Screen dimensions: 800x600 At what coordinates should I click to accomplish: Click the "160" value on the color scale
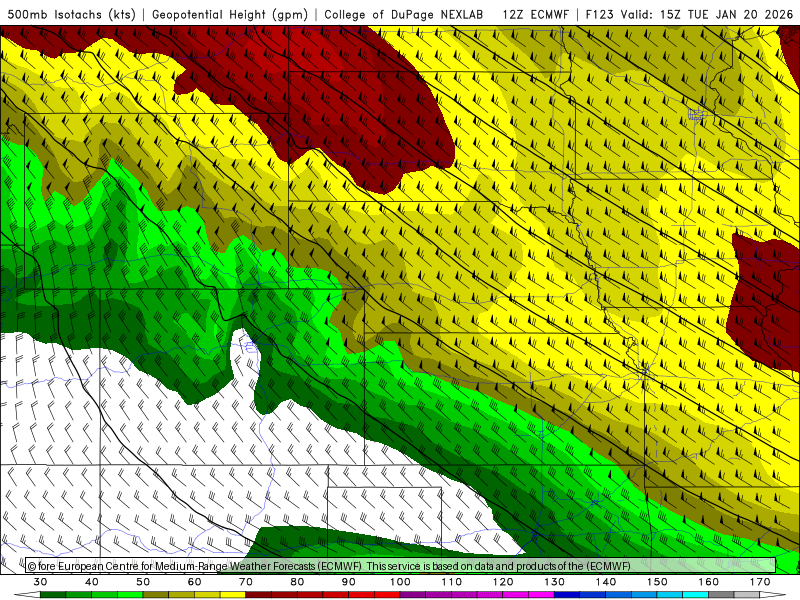tap(709, 582)
